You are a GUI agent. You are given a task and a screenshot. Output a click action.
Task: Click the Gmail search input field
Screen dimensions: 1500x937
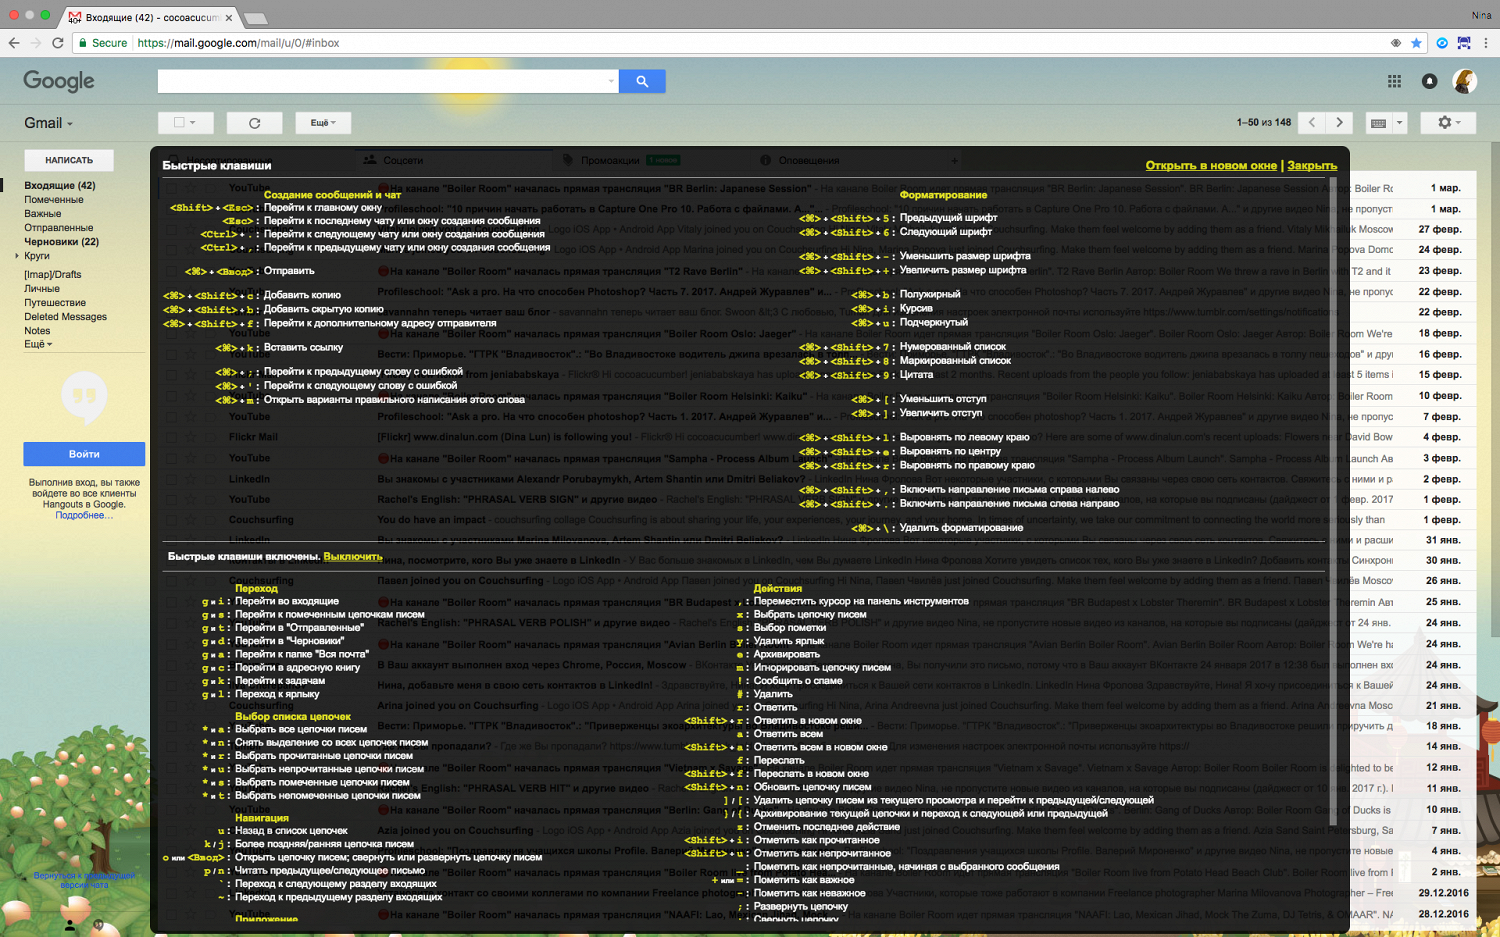[382, 81]
